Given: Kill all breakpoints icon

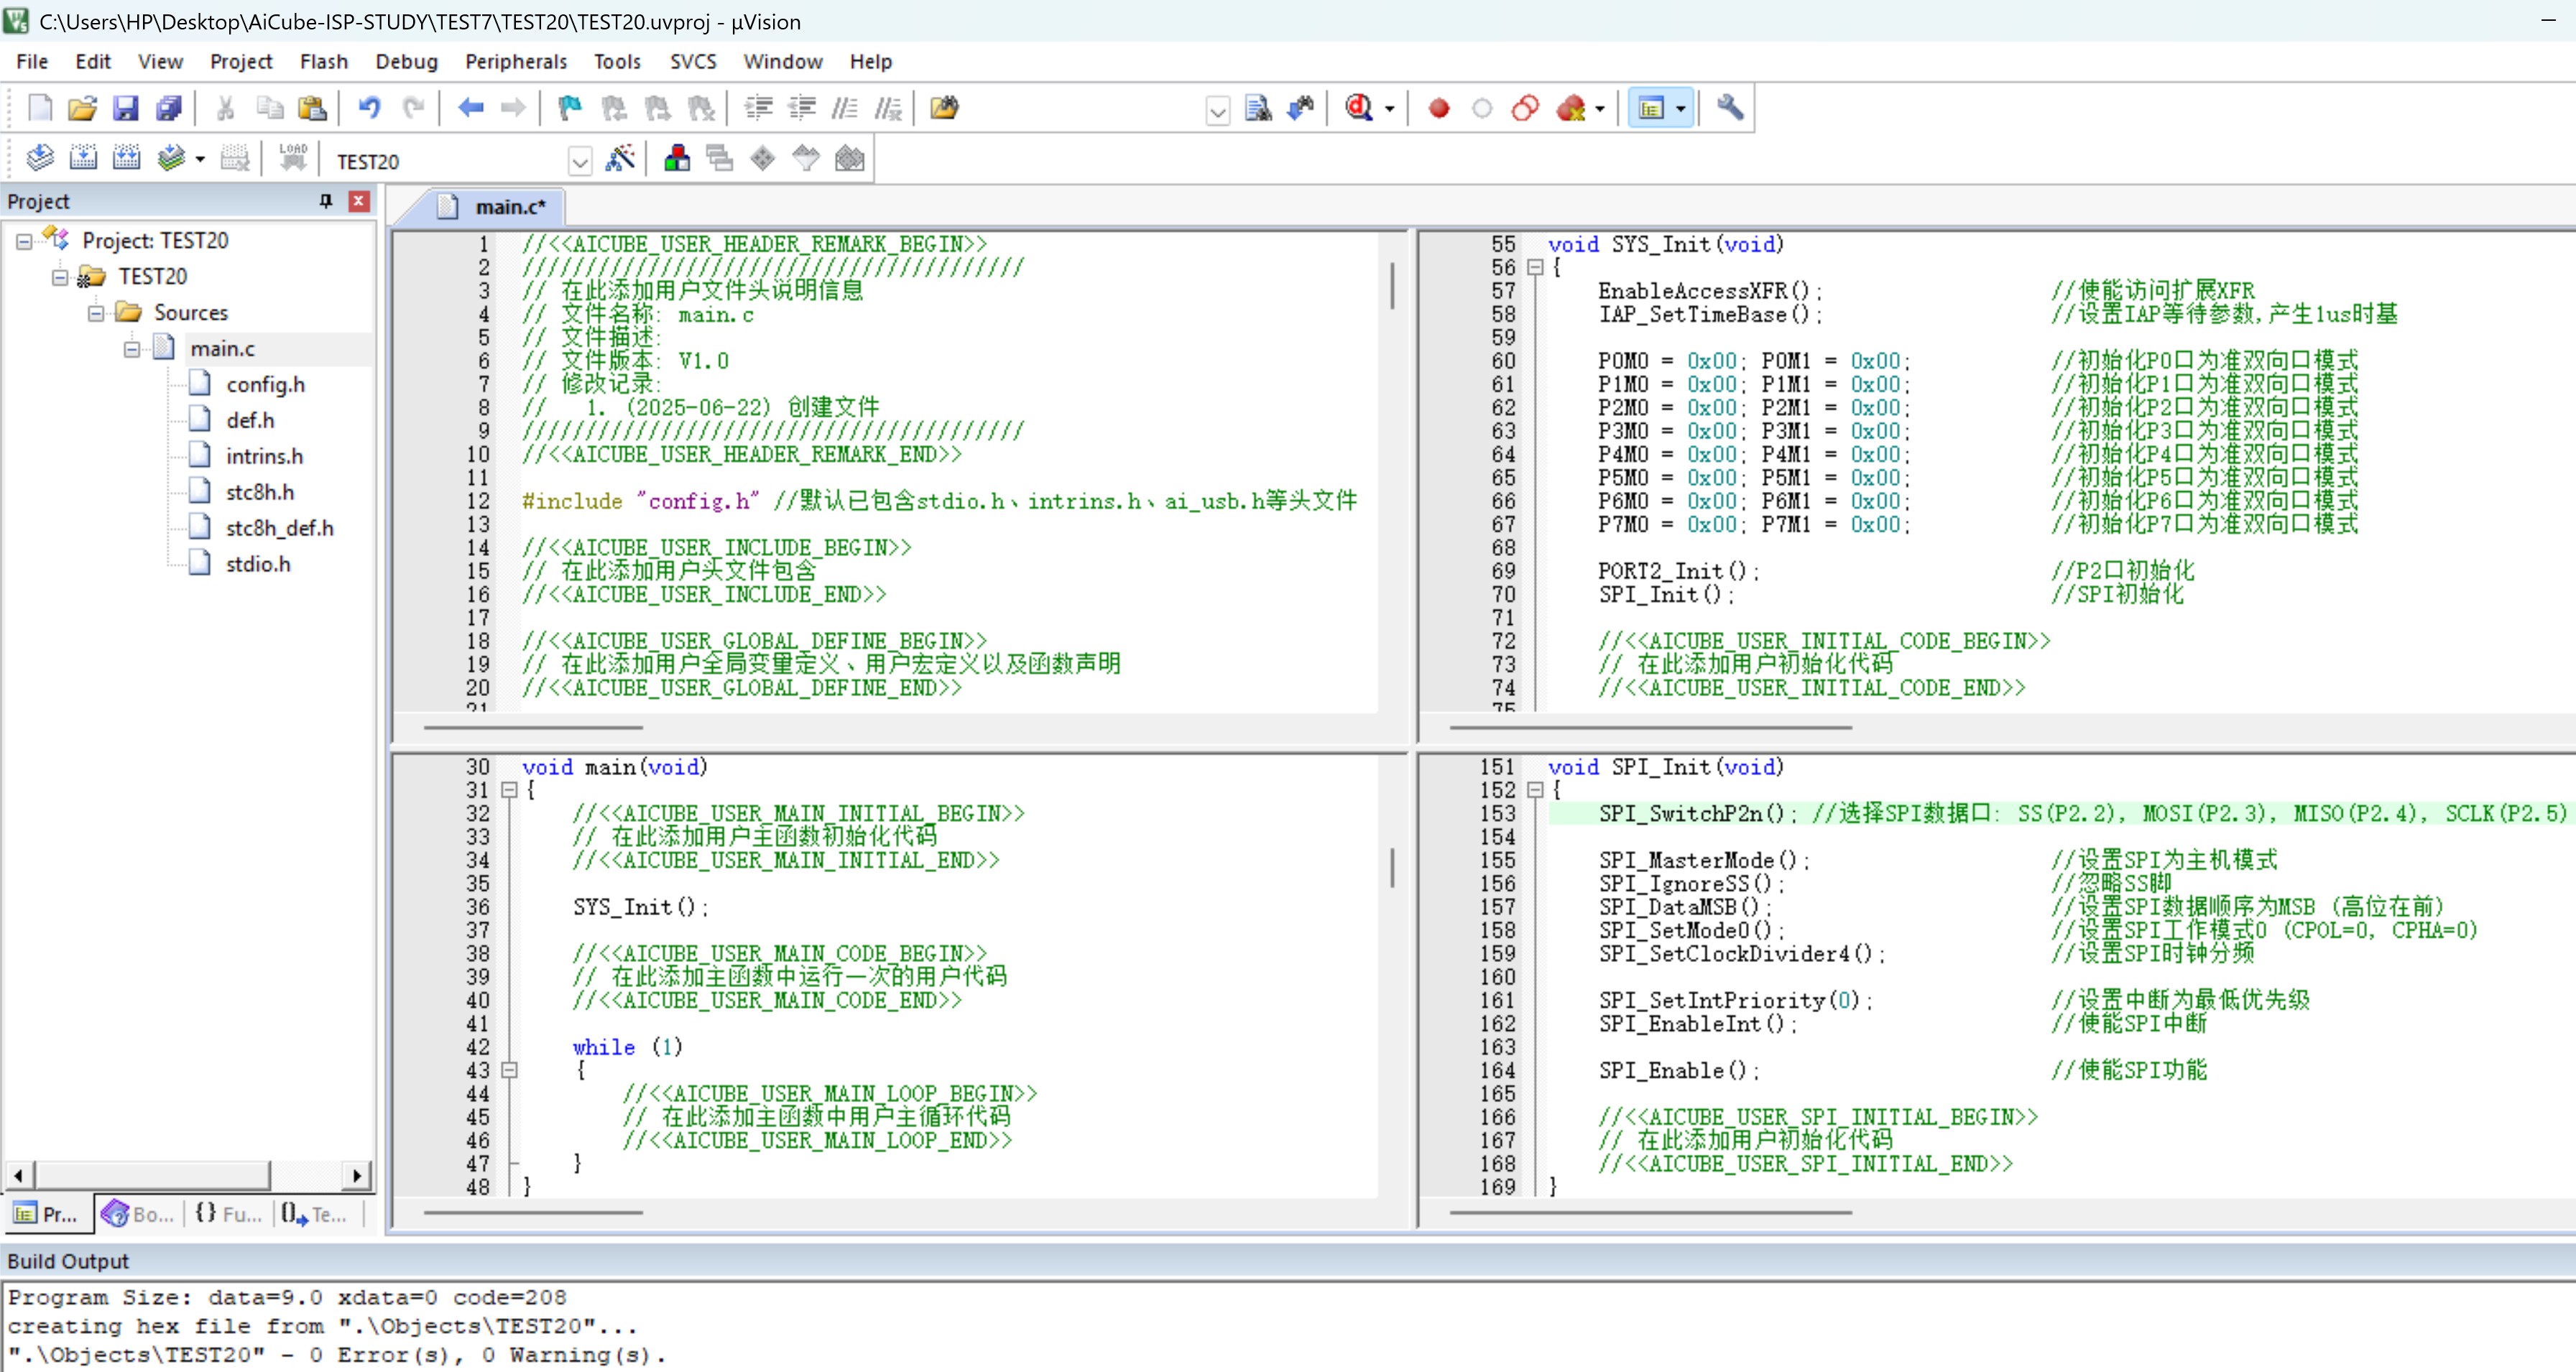Looking at the screenshot, I should coord(1571,108).
